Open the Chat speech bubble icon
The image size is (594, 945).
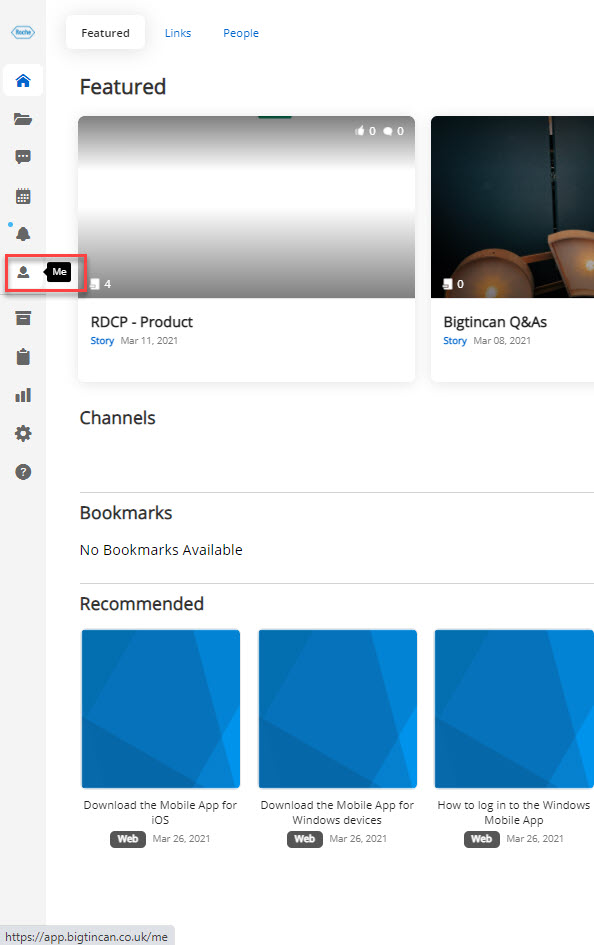(x=23, y=157)
